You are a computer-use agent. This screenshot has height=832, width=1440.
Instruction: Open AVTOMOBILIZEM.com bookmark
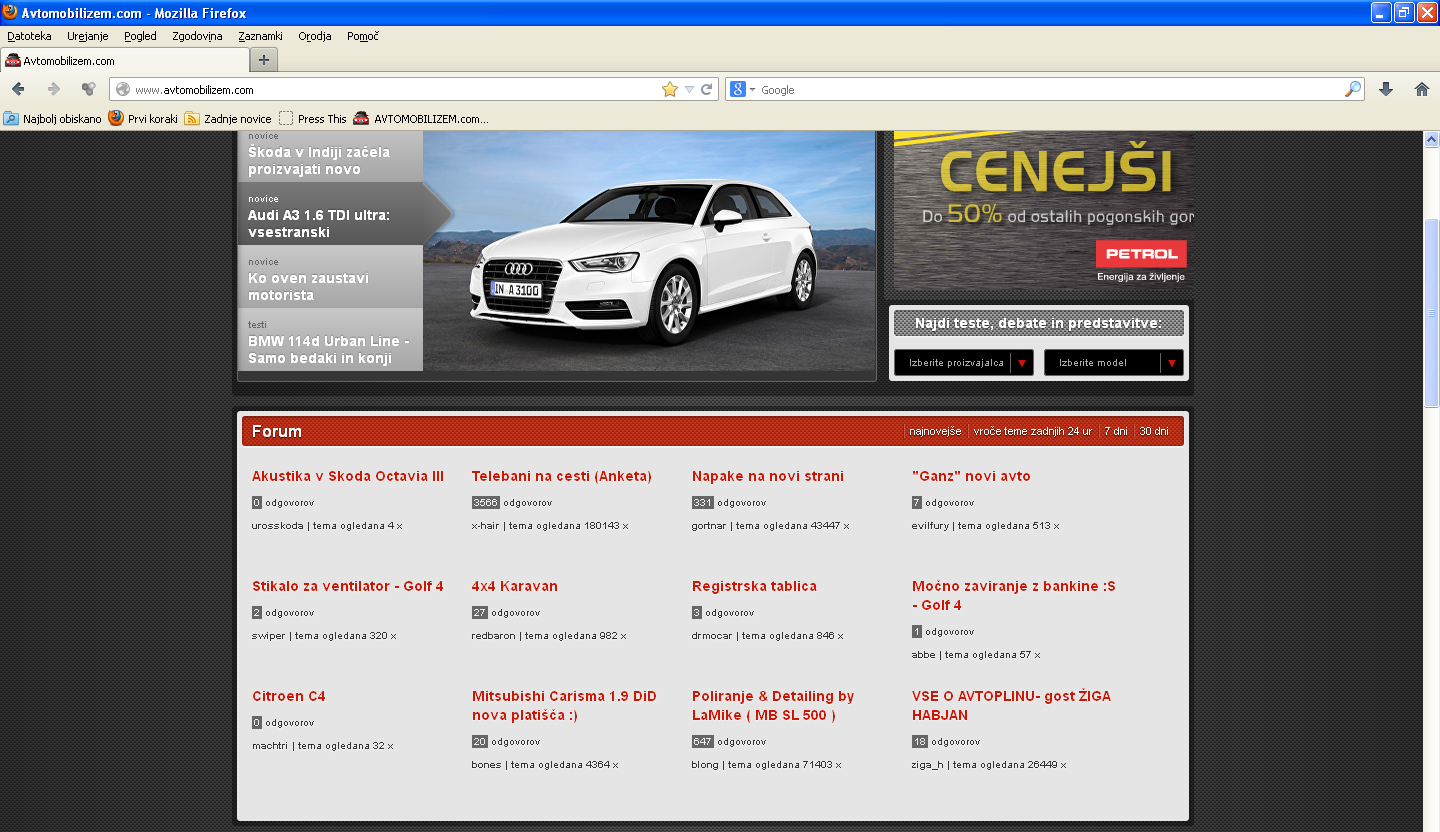tap(421, 118)
